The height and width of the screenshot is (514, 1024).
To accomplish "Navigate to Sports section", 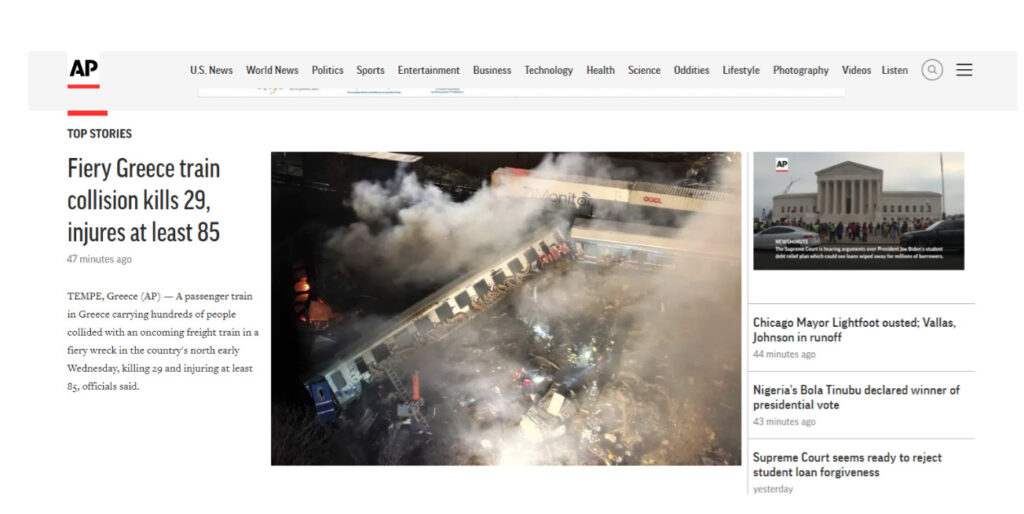I will (370, 70).
